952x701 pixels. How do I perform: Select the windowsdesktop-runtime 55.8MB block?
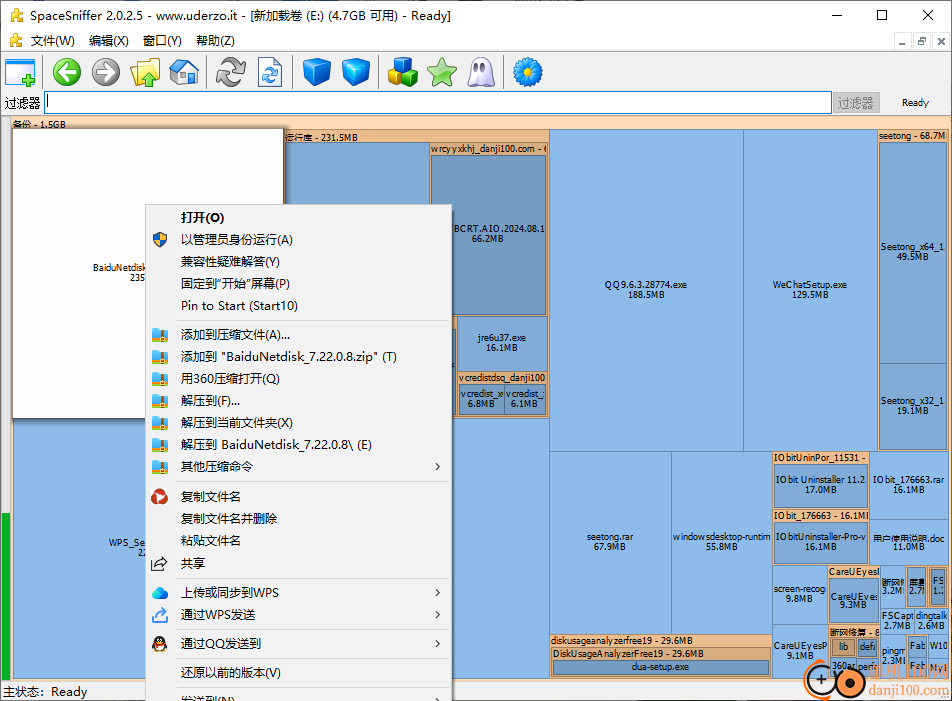(x=721, y=542)
